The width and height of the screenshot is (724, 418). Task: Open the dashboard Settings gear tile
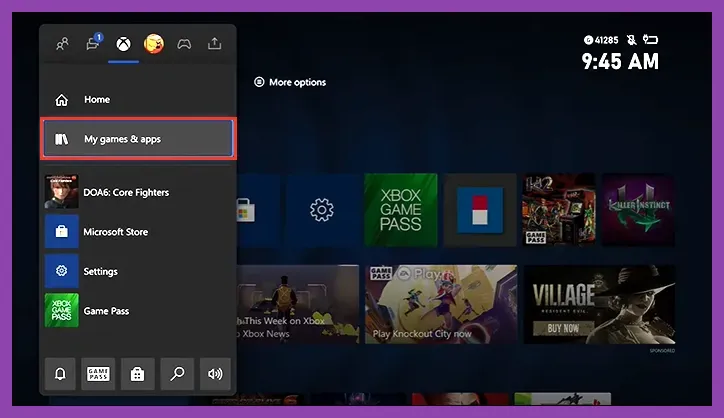click(322, 210)
